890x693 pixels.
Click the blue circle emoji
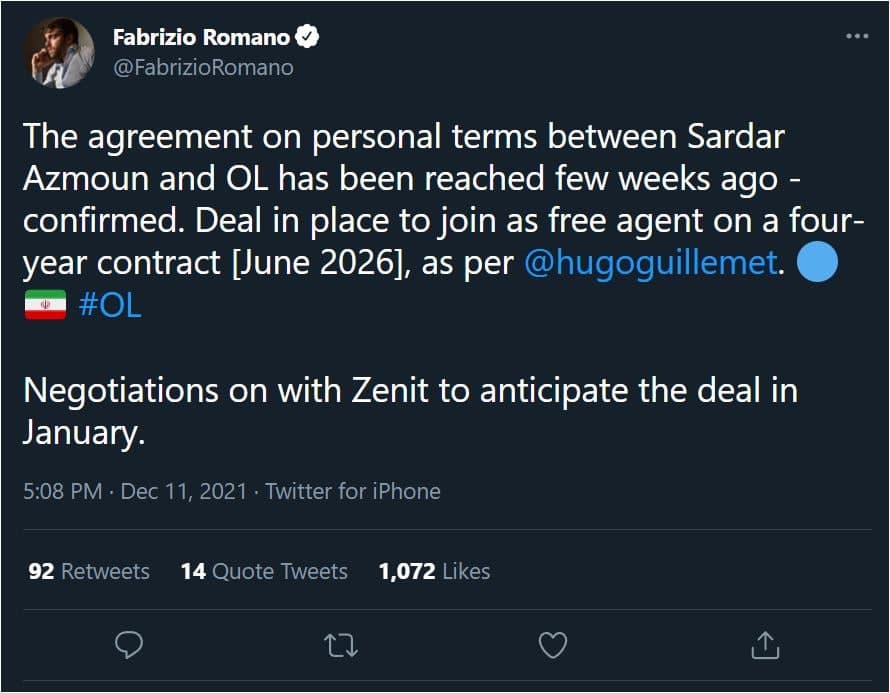[817, 263]
